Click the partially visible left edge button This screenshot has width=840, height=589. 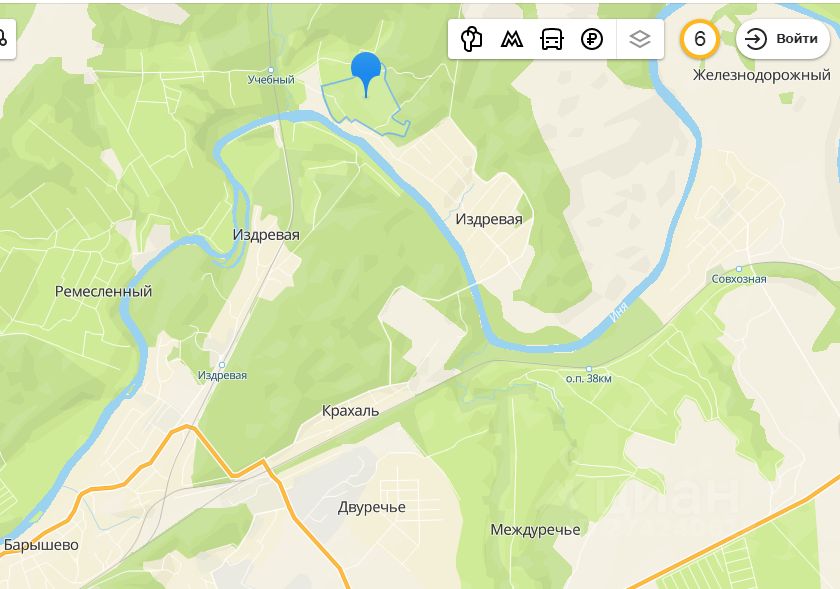point(6,39)
